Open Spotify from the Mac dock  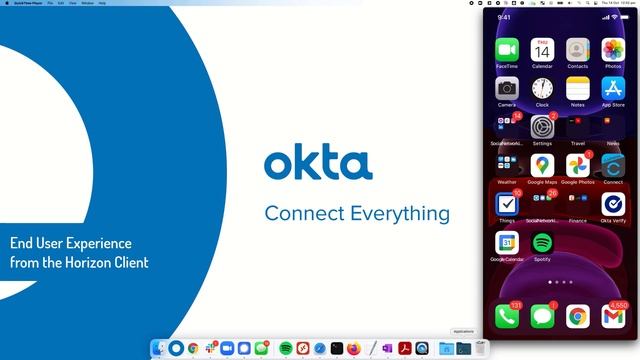click(286, 349)
